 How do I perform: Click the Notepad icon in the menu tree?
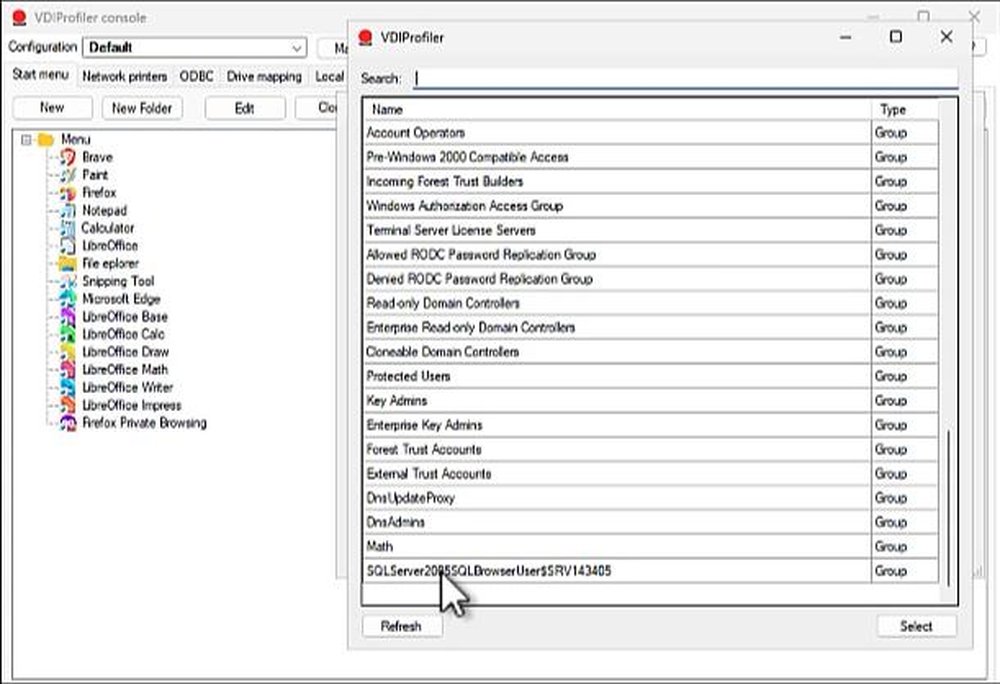pos(68,210)
